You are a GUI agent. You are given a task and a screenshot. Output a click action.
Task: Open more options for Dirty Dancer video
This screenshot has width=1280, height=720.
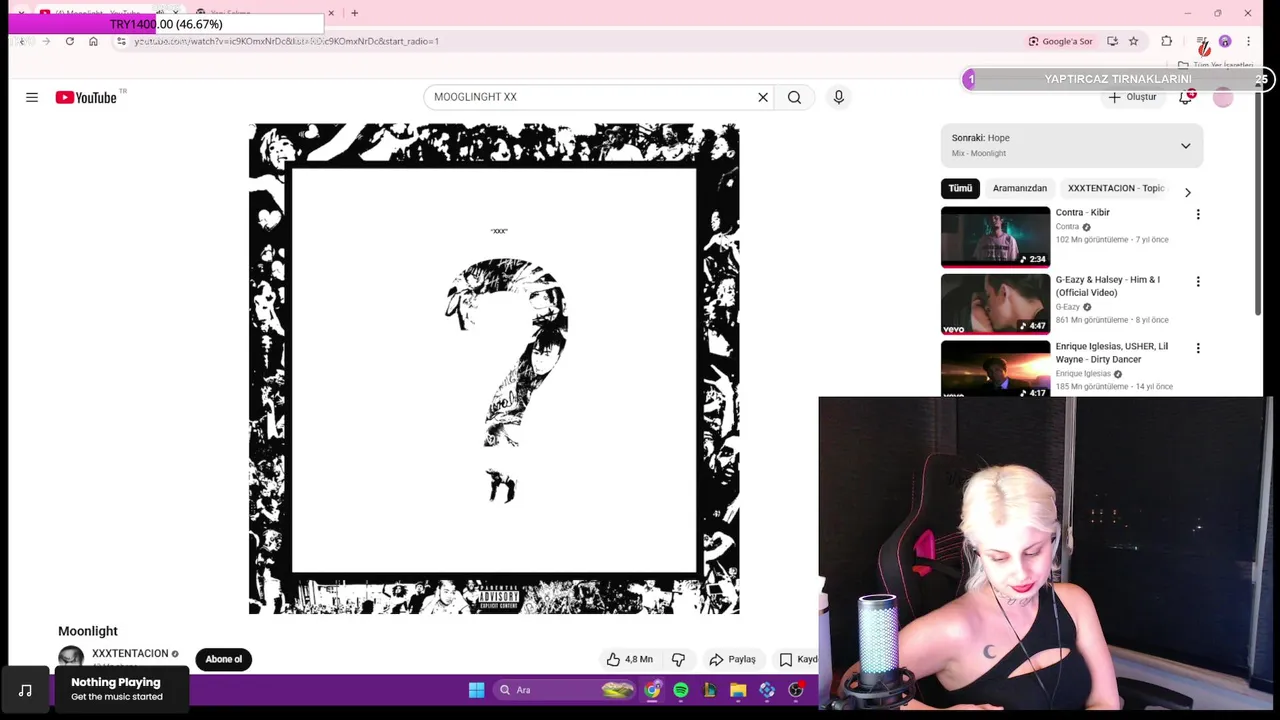pyautogui.click(x=1198, y=348)
